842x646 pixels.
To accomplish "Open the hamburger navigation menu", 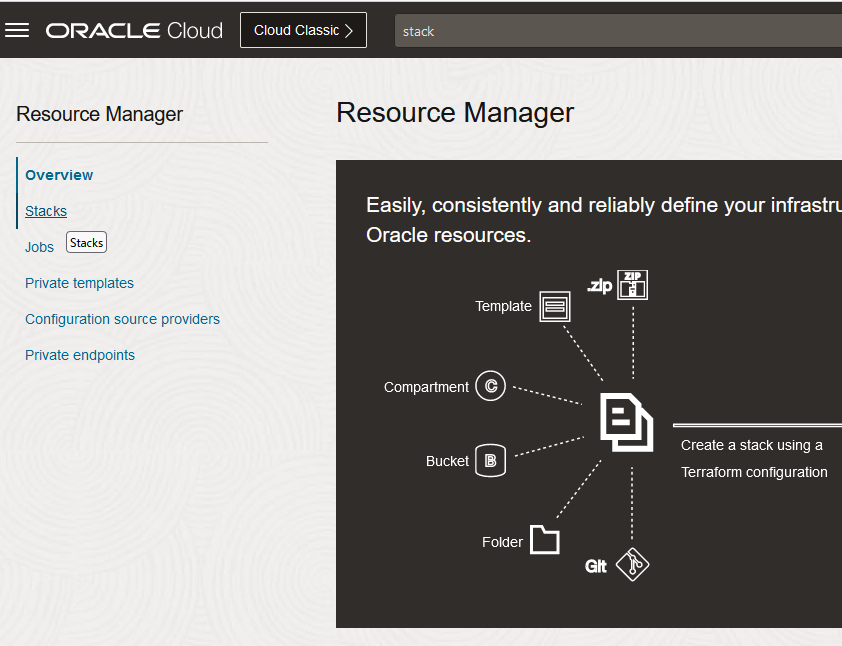I will click(17, 30).
